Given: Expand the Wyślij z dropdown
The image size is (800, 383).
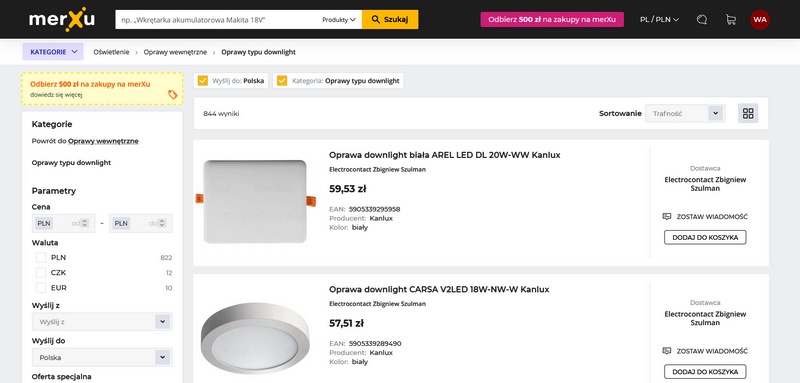Looking at the screenshot, I should (102, 322).
